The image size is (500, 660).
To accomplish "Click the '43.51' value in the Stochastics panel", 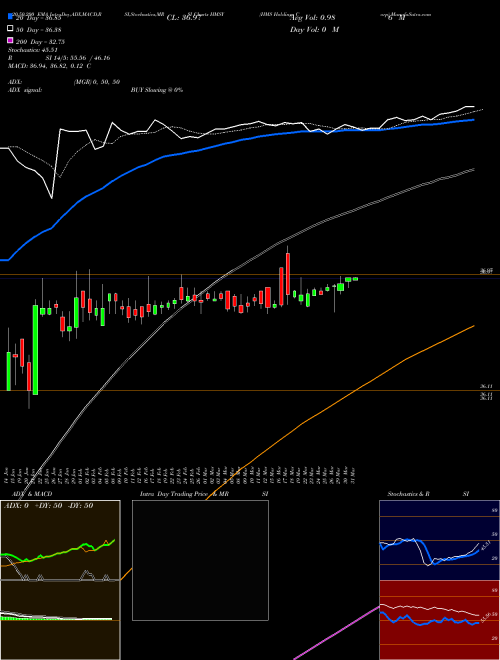I will (x=484, y=546).
